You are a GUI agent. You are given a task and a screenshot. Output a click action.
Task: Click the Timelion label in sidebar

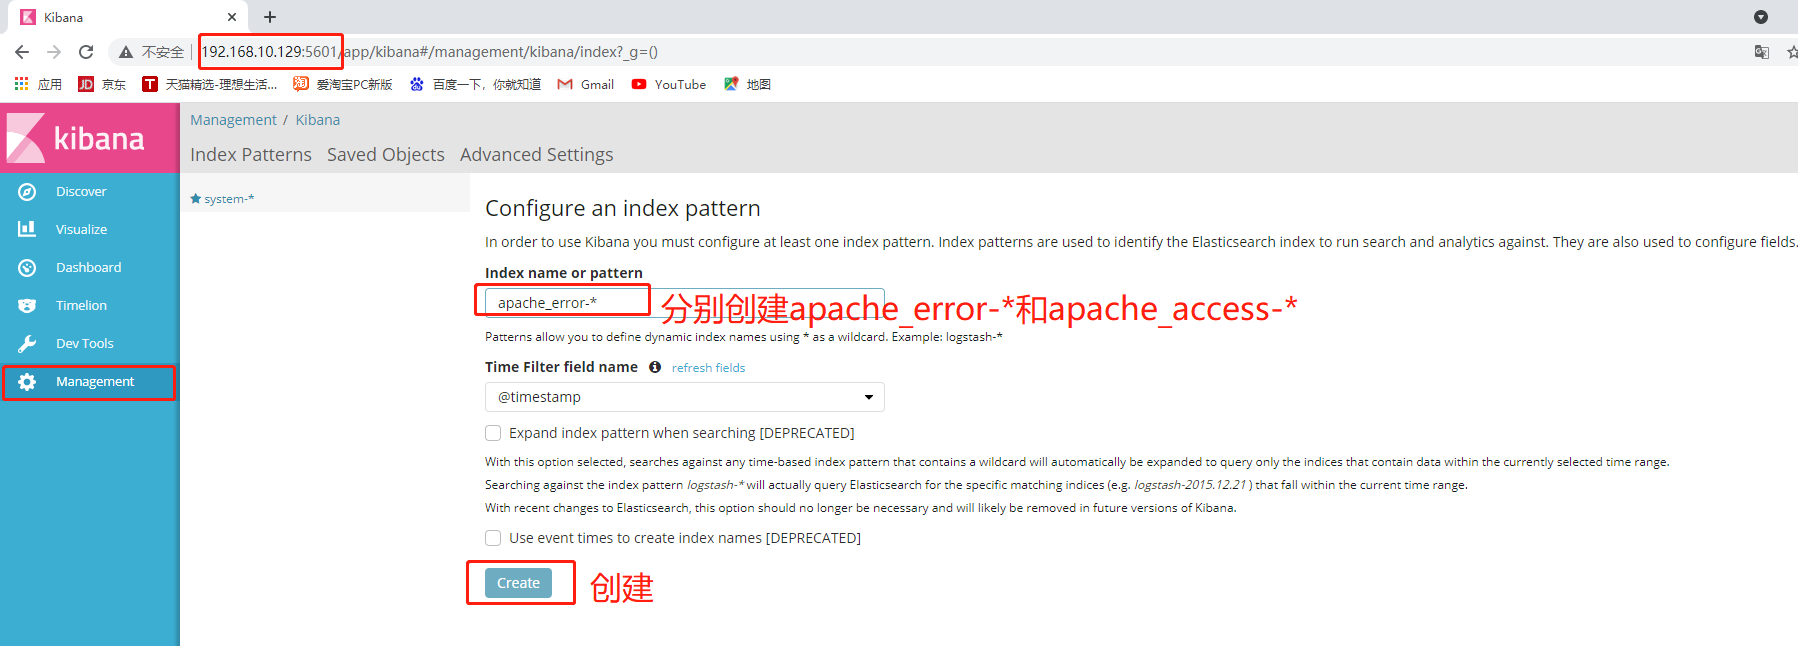81,306
